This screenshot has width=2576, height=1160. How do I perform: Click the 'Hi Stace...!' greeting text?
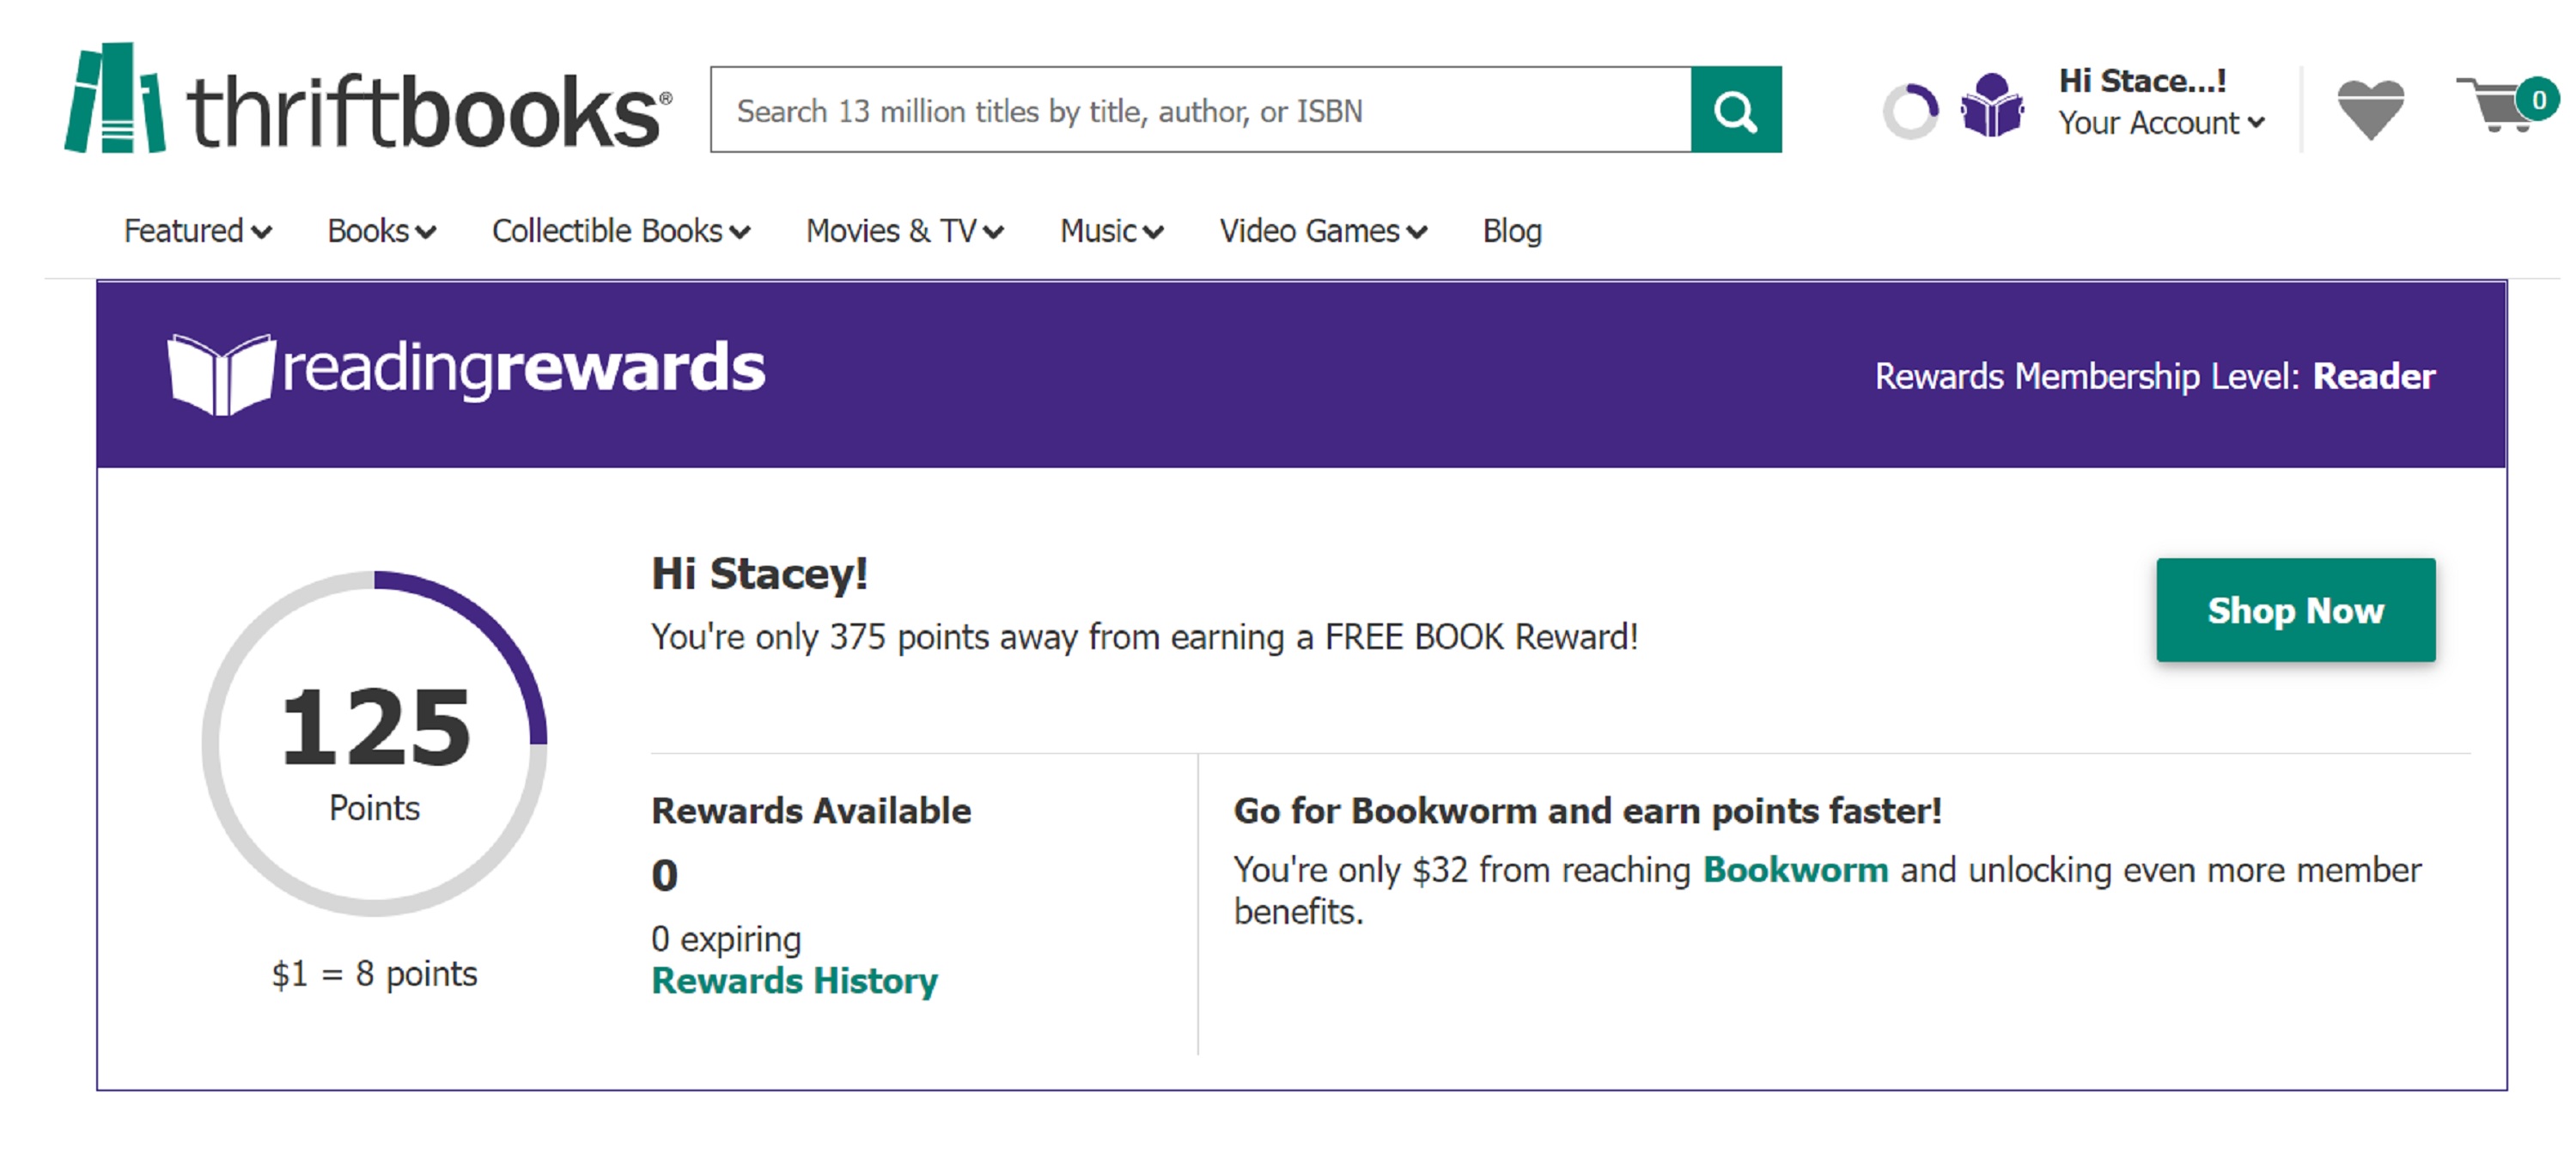tap(2143, 81)
